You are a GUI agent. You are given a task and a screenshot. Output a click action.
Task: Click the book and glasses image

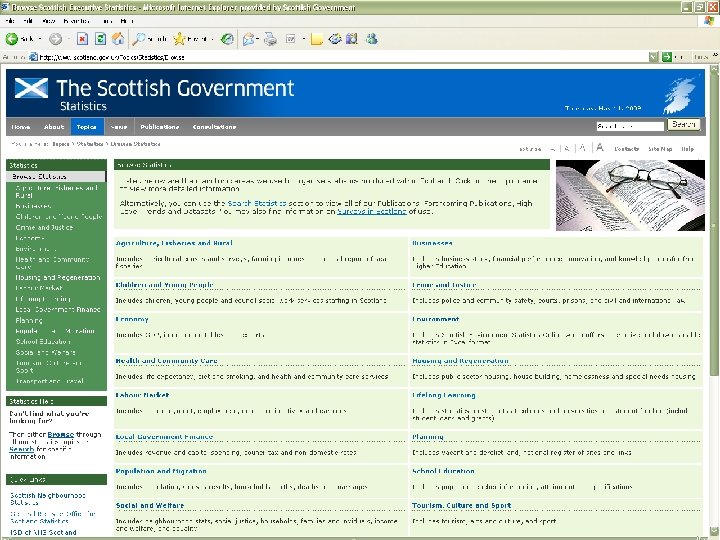pos(630,195)
